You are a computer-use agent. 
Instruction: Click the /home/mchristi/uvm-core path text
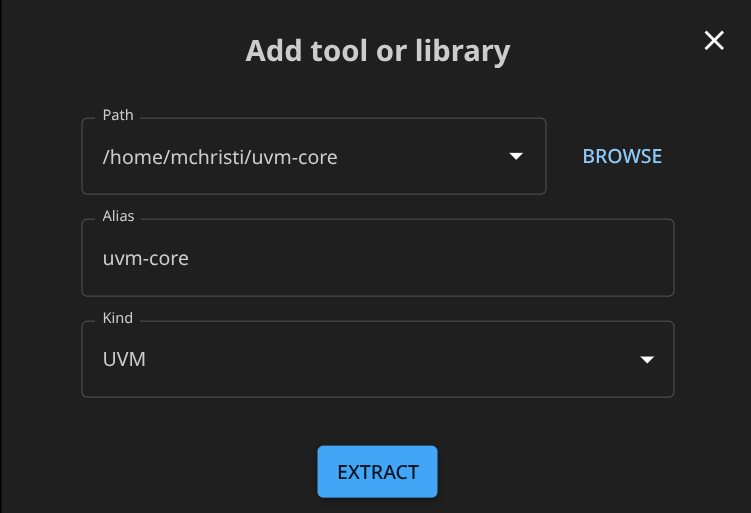click(220, 157)
